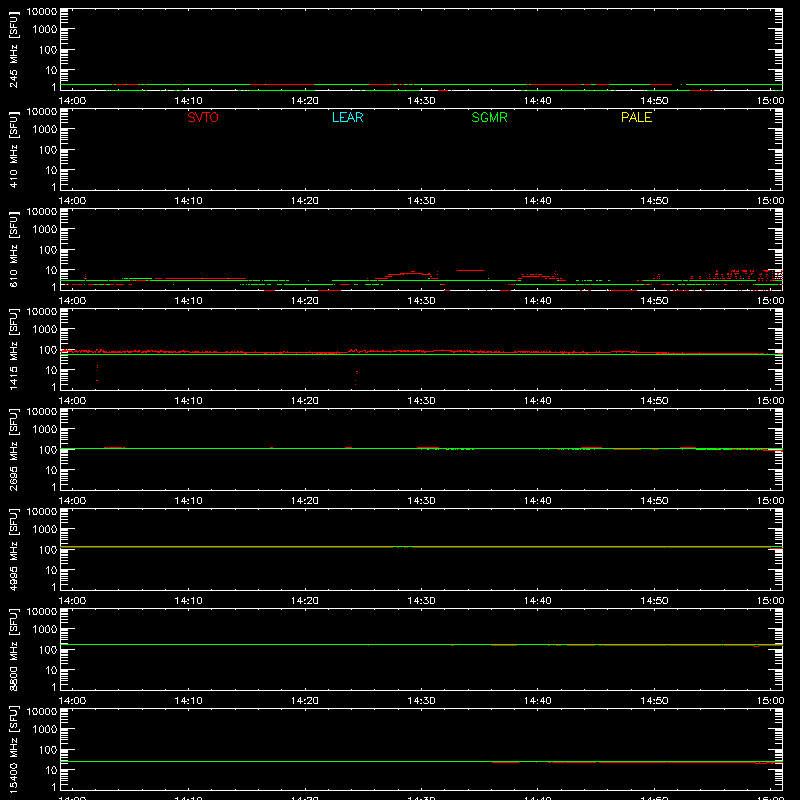
Task: Click 14:10 tick label below 1415 MHz plot
Action: tap(188, 401)
